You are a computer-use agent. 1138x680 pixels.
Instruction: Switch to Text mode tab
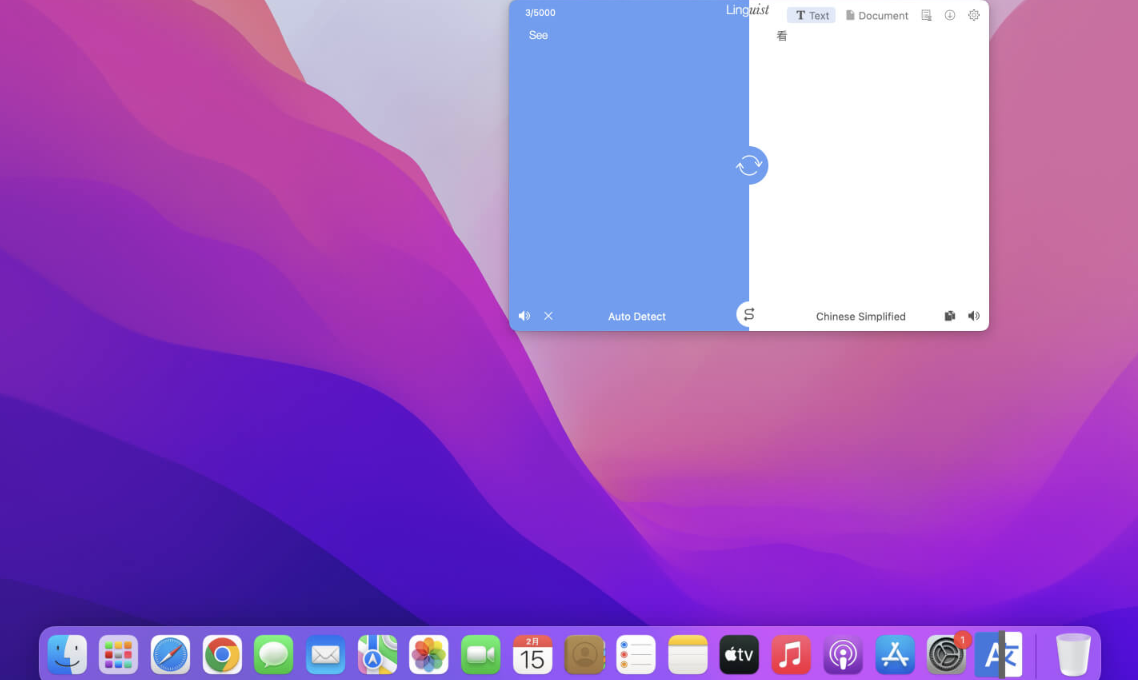pyautogui.click(x=811, y=15)
